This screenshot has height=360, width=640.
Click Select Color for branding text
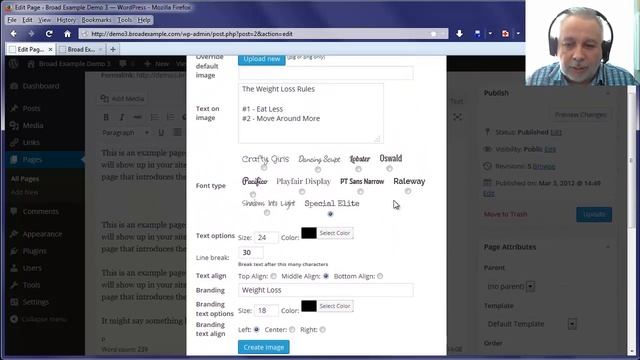335,306
